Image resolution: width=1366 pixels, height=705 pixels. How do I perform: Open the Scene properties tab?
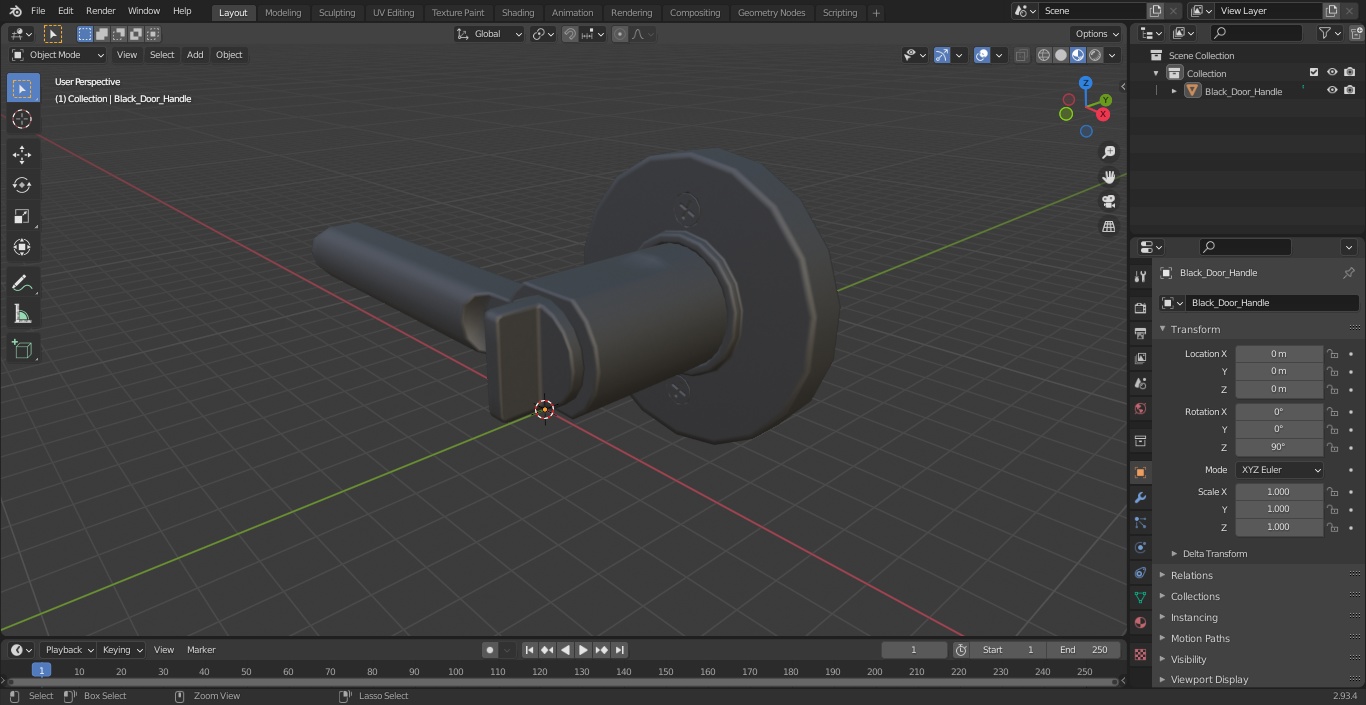(1140, 383)
